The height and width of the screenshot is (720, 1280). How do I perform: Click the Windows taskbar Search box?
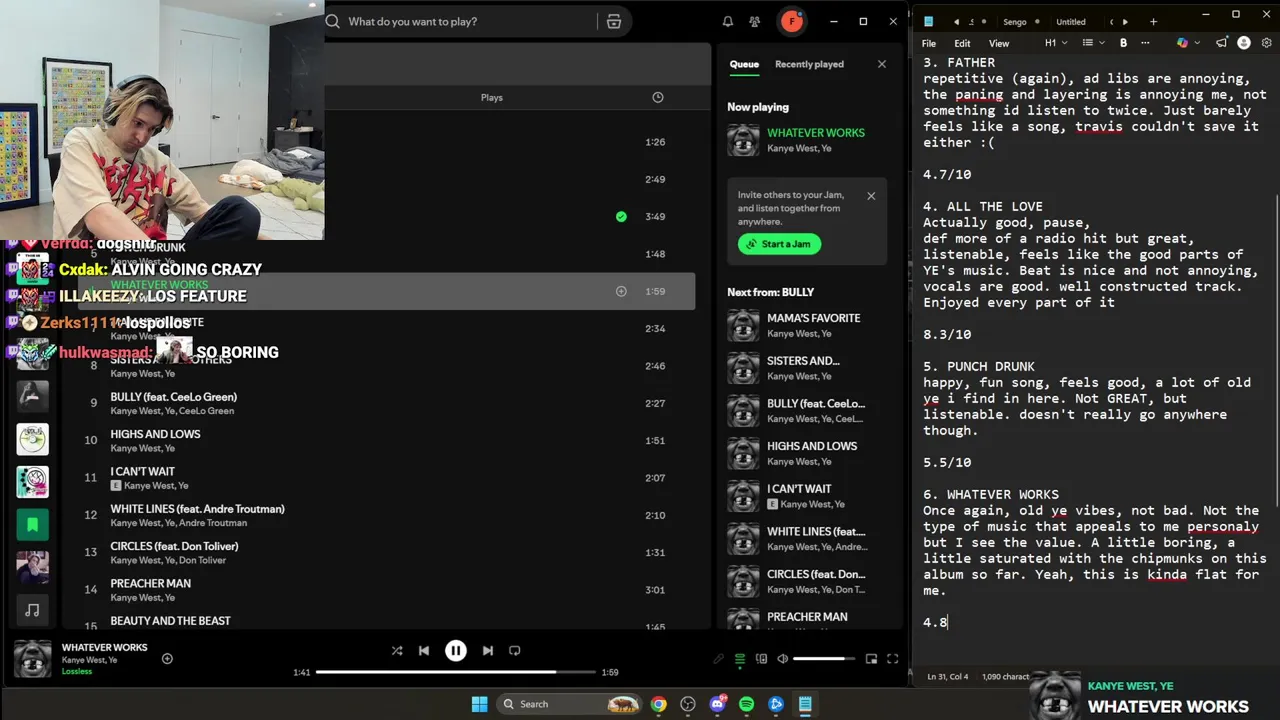click(568, 704)
